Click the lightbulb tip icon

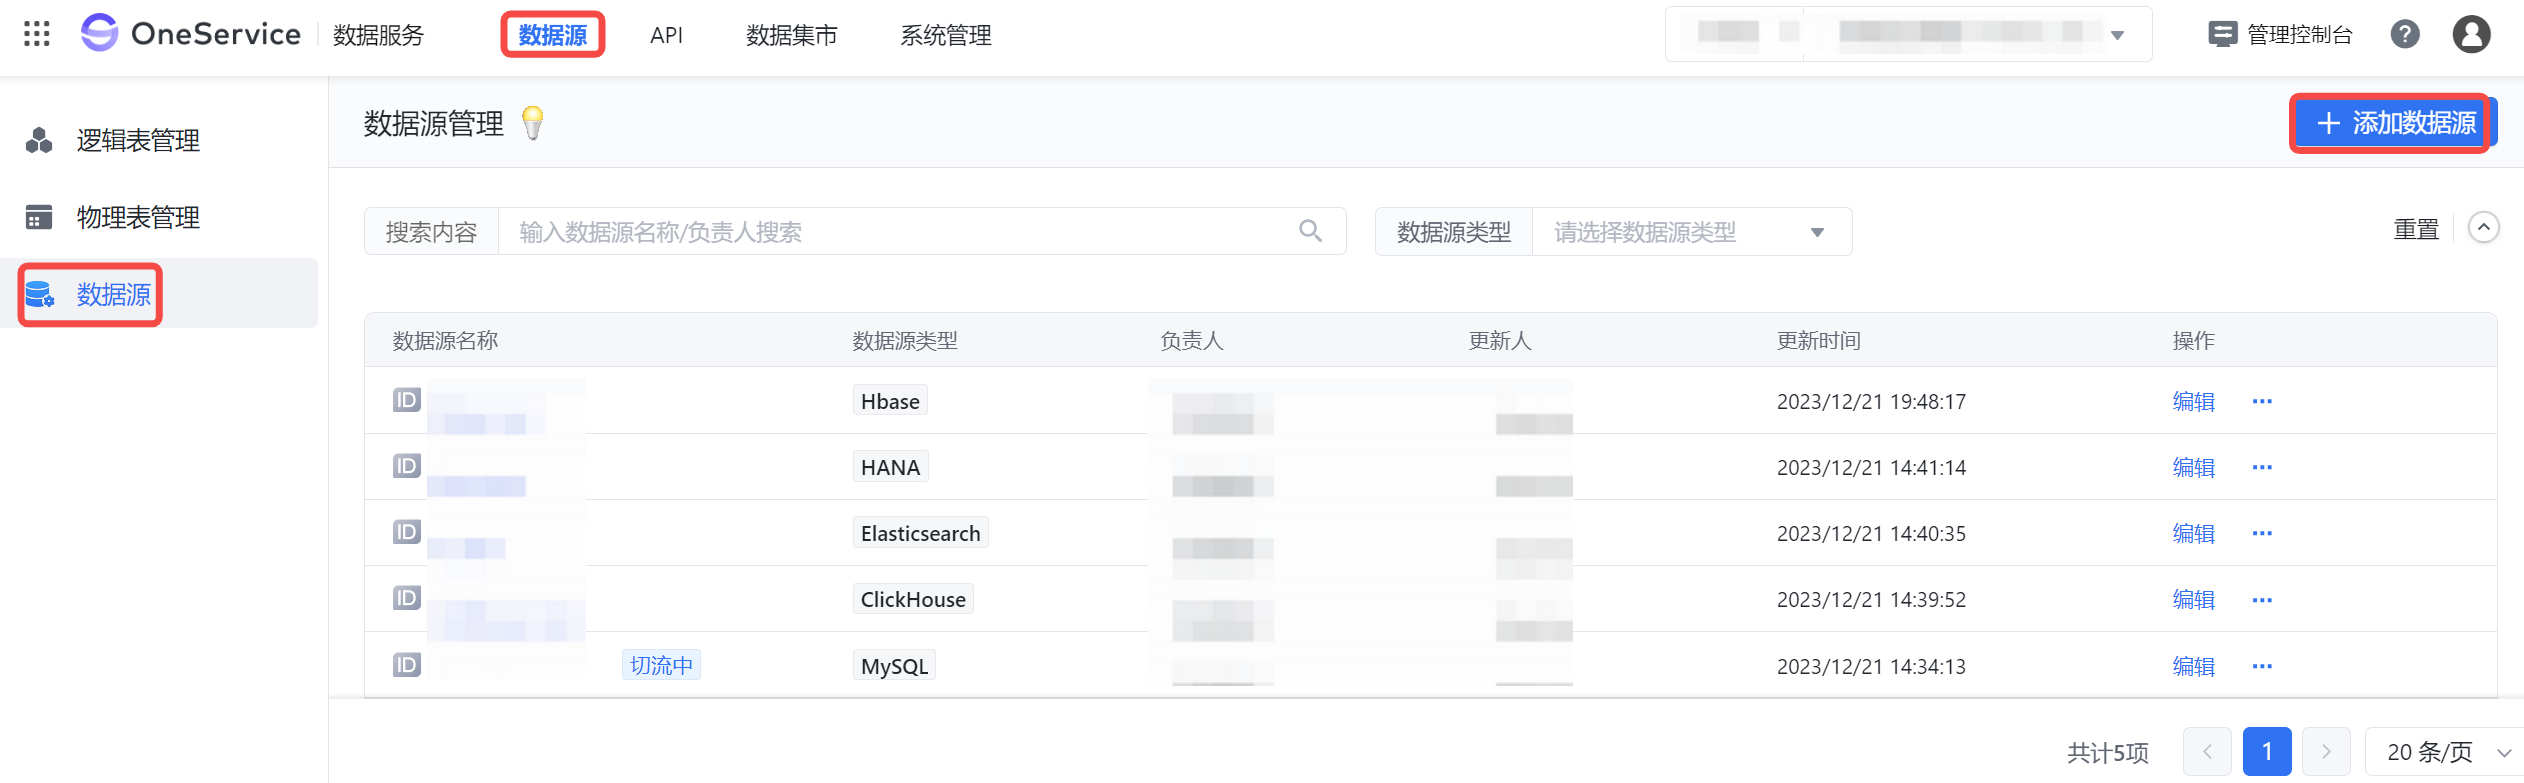coord(533,123)
